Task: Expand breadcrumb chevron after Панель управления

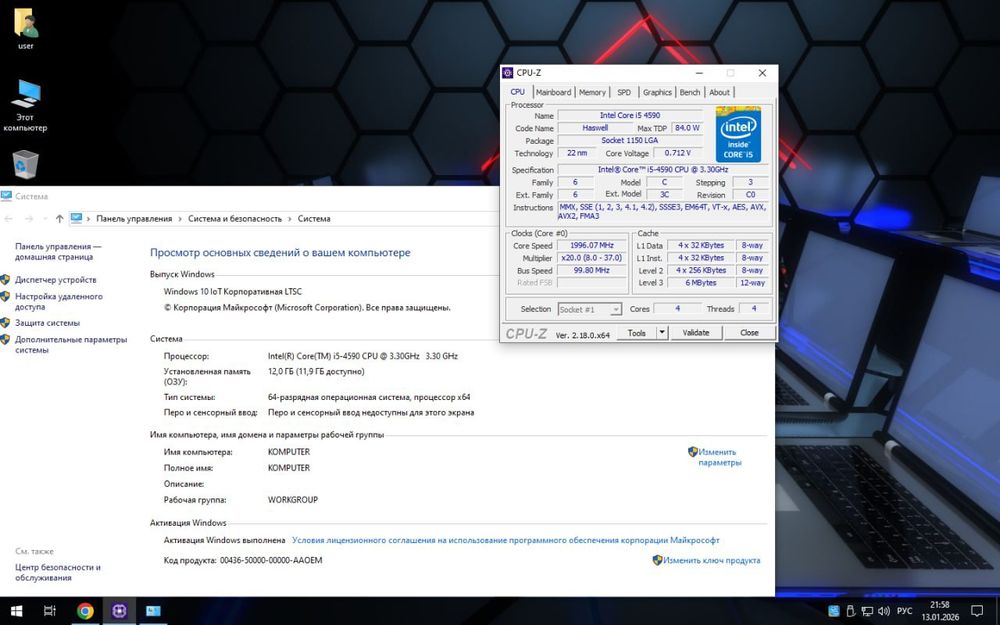Action: tap(180, 219)
